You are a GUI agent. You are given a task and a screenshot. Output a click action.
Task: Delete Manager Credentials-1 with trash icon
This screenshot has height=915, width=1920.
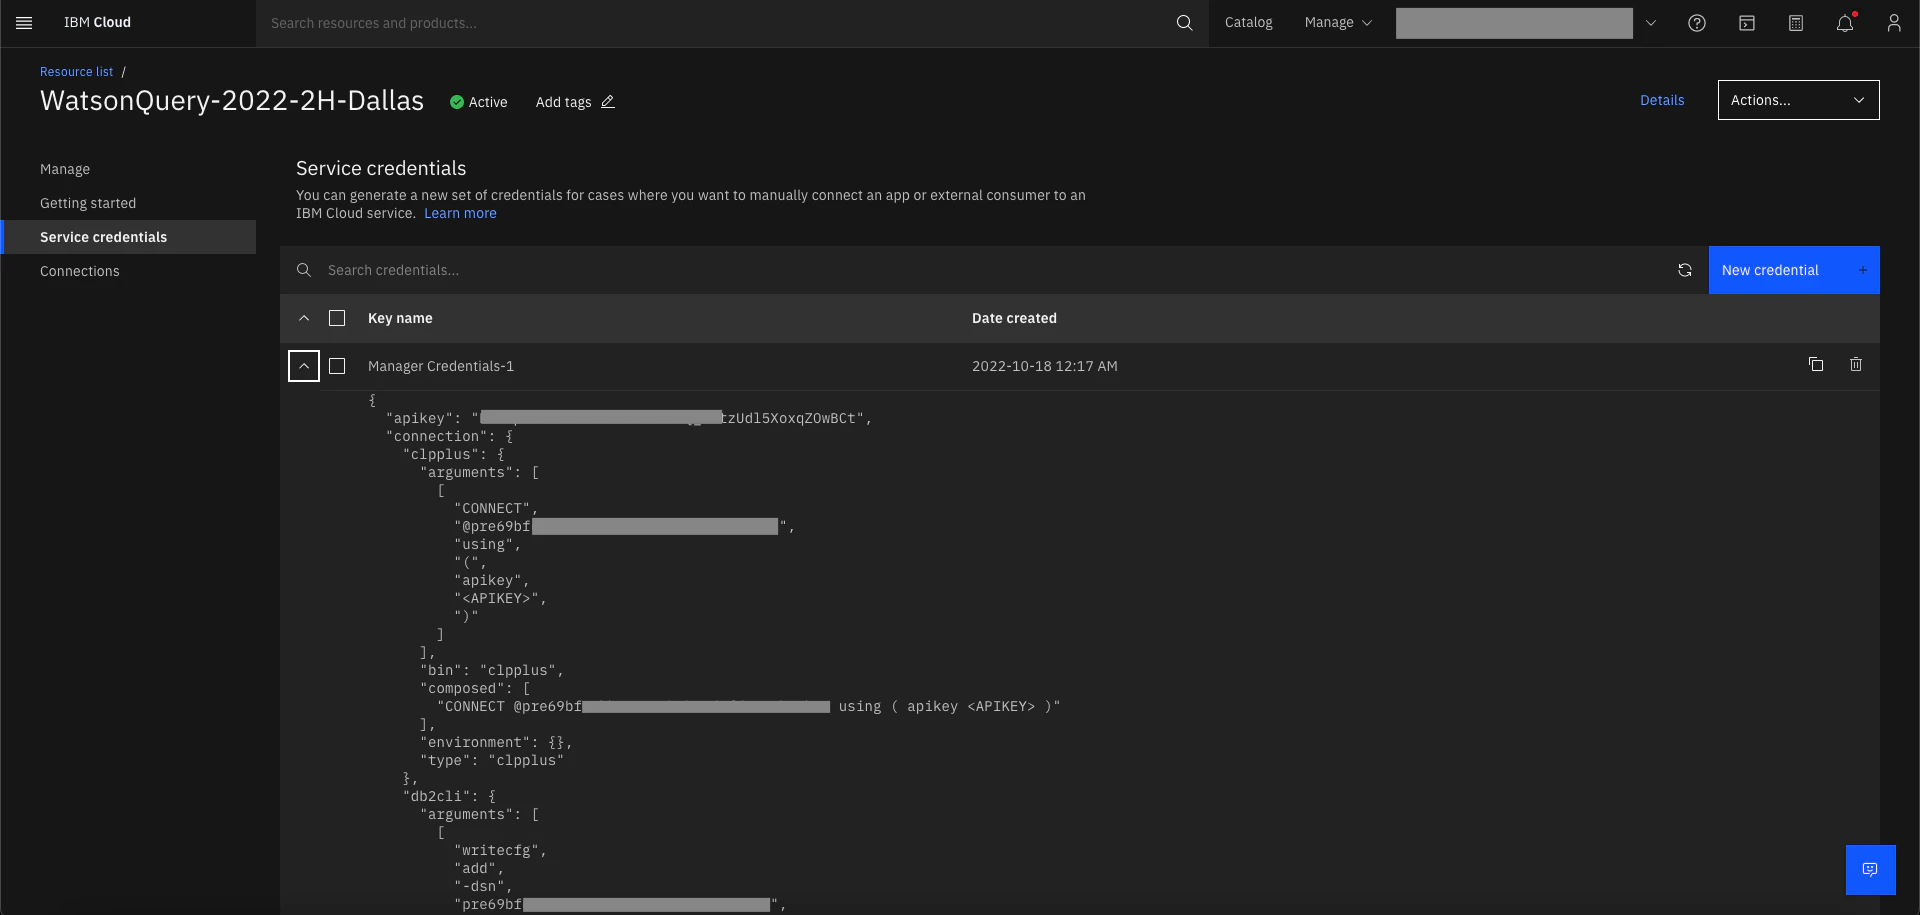pyautogui.click(x=1856, y=365)
